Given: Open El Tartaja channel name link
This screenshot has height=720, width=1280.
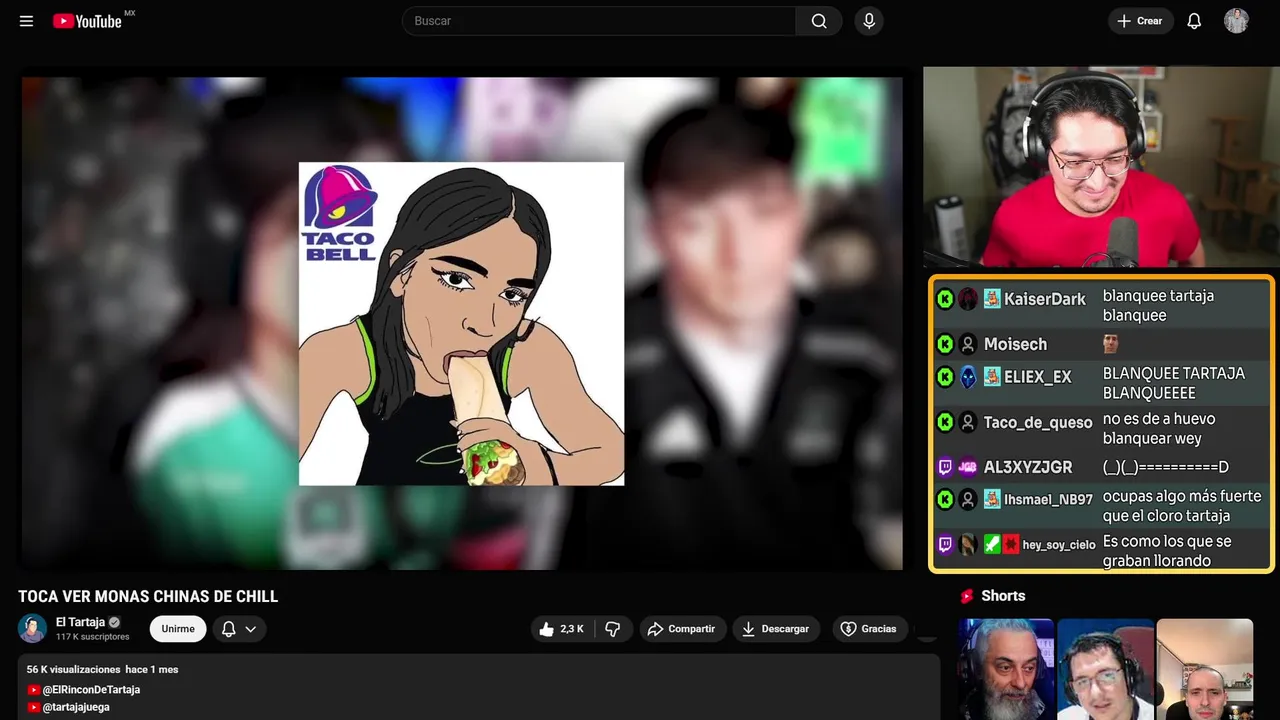Looking at the screenshot, I should (80, 622).
